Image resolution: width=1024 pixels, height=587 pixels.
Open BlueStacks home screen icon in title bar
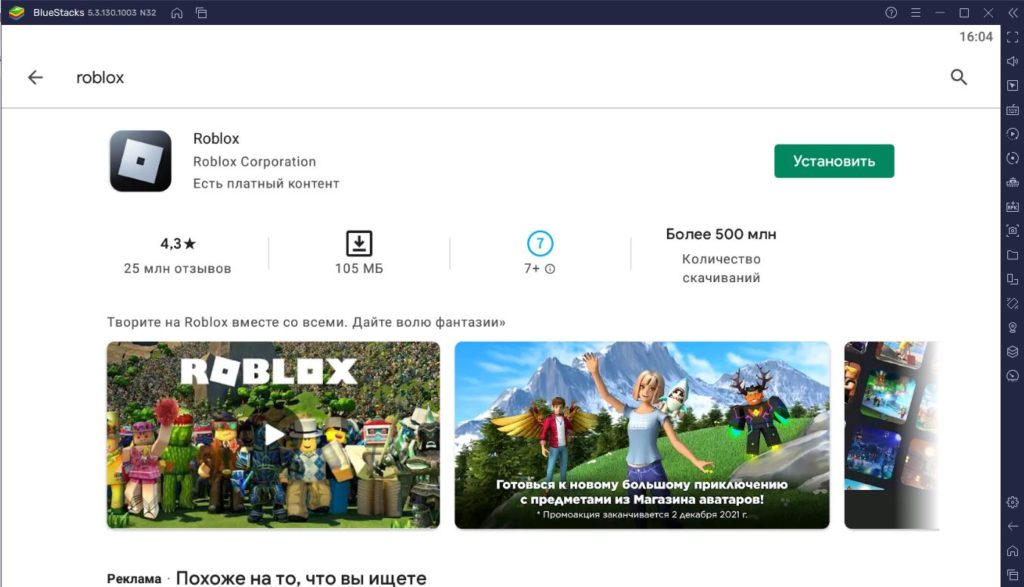[x=177, y=12]
